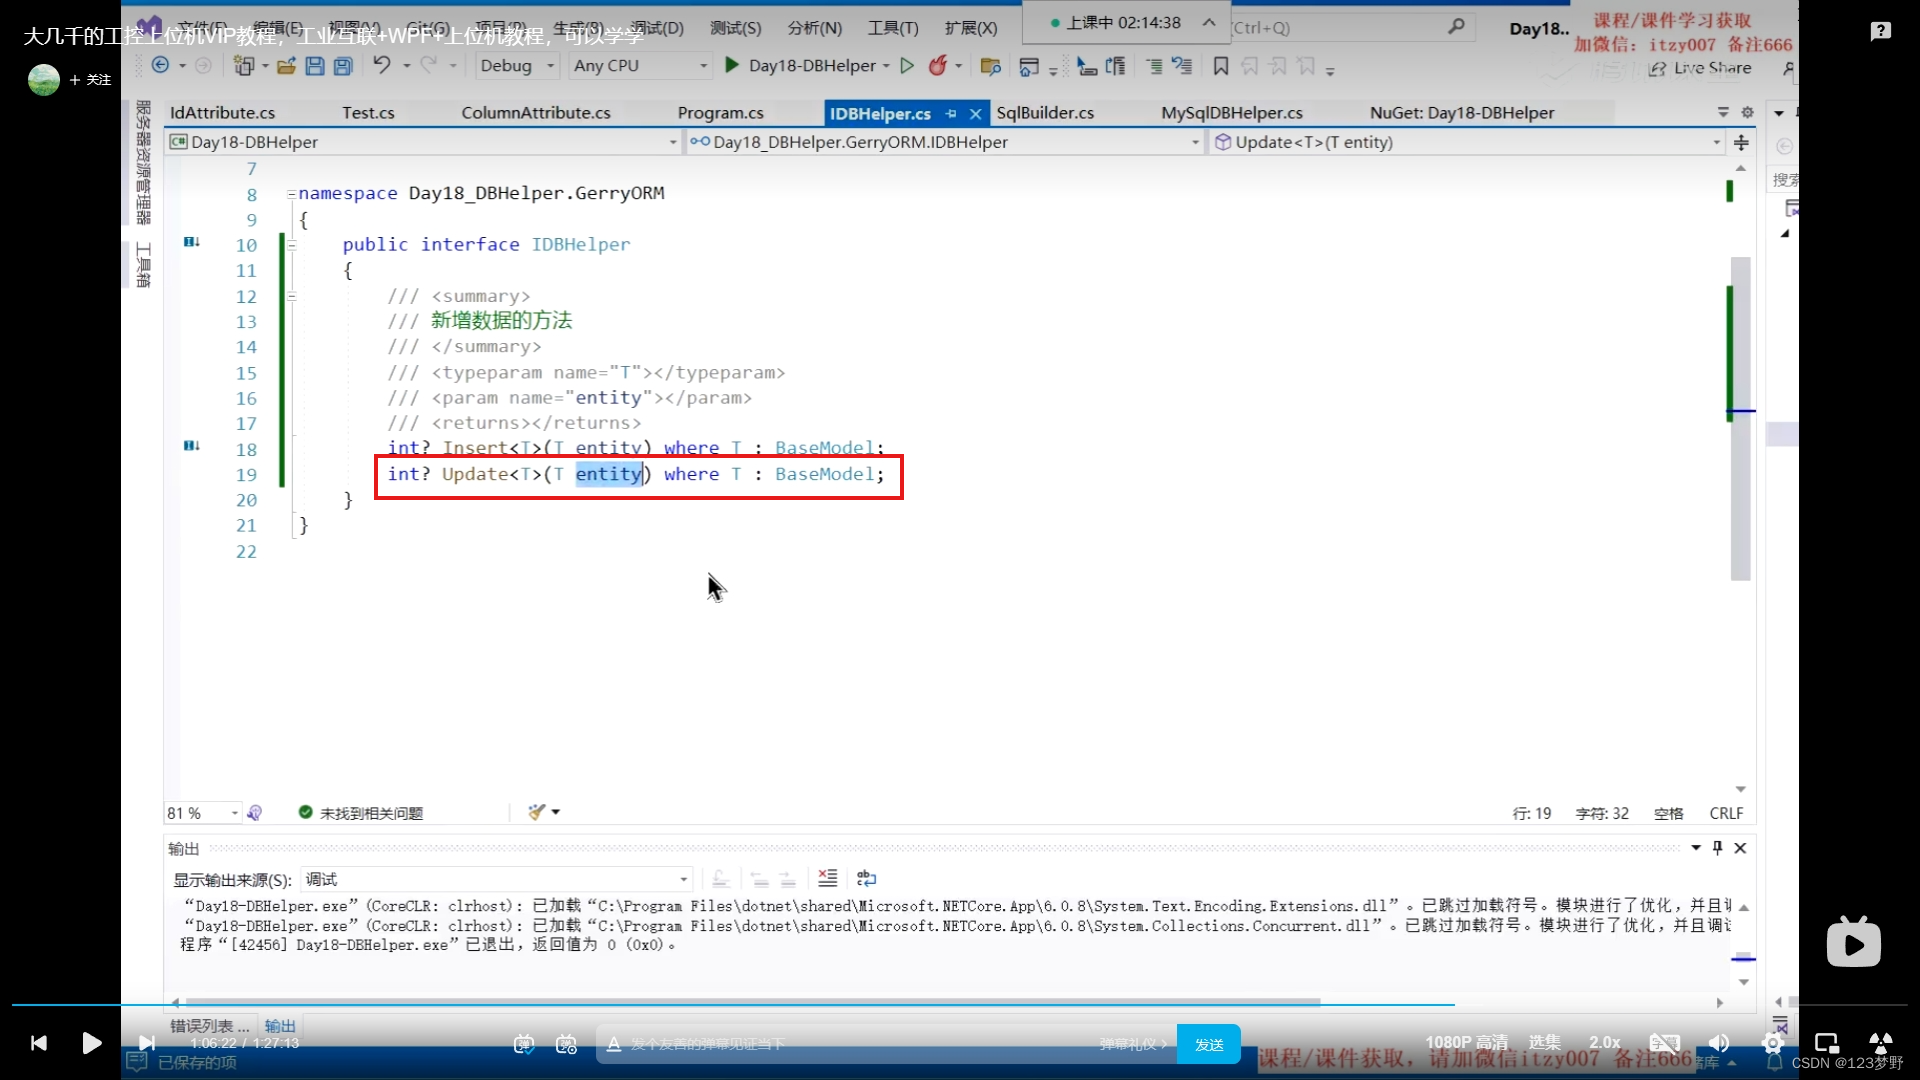Toggle word wrap in output pane
Viewport: 1920px width, 1080px height.
coord(866,878)
